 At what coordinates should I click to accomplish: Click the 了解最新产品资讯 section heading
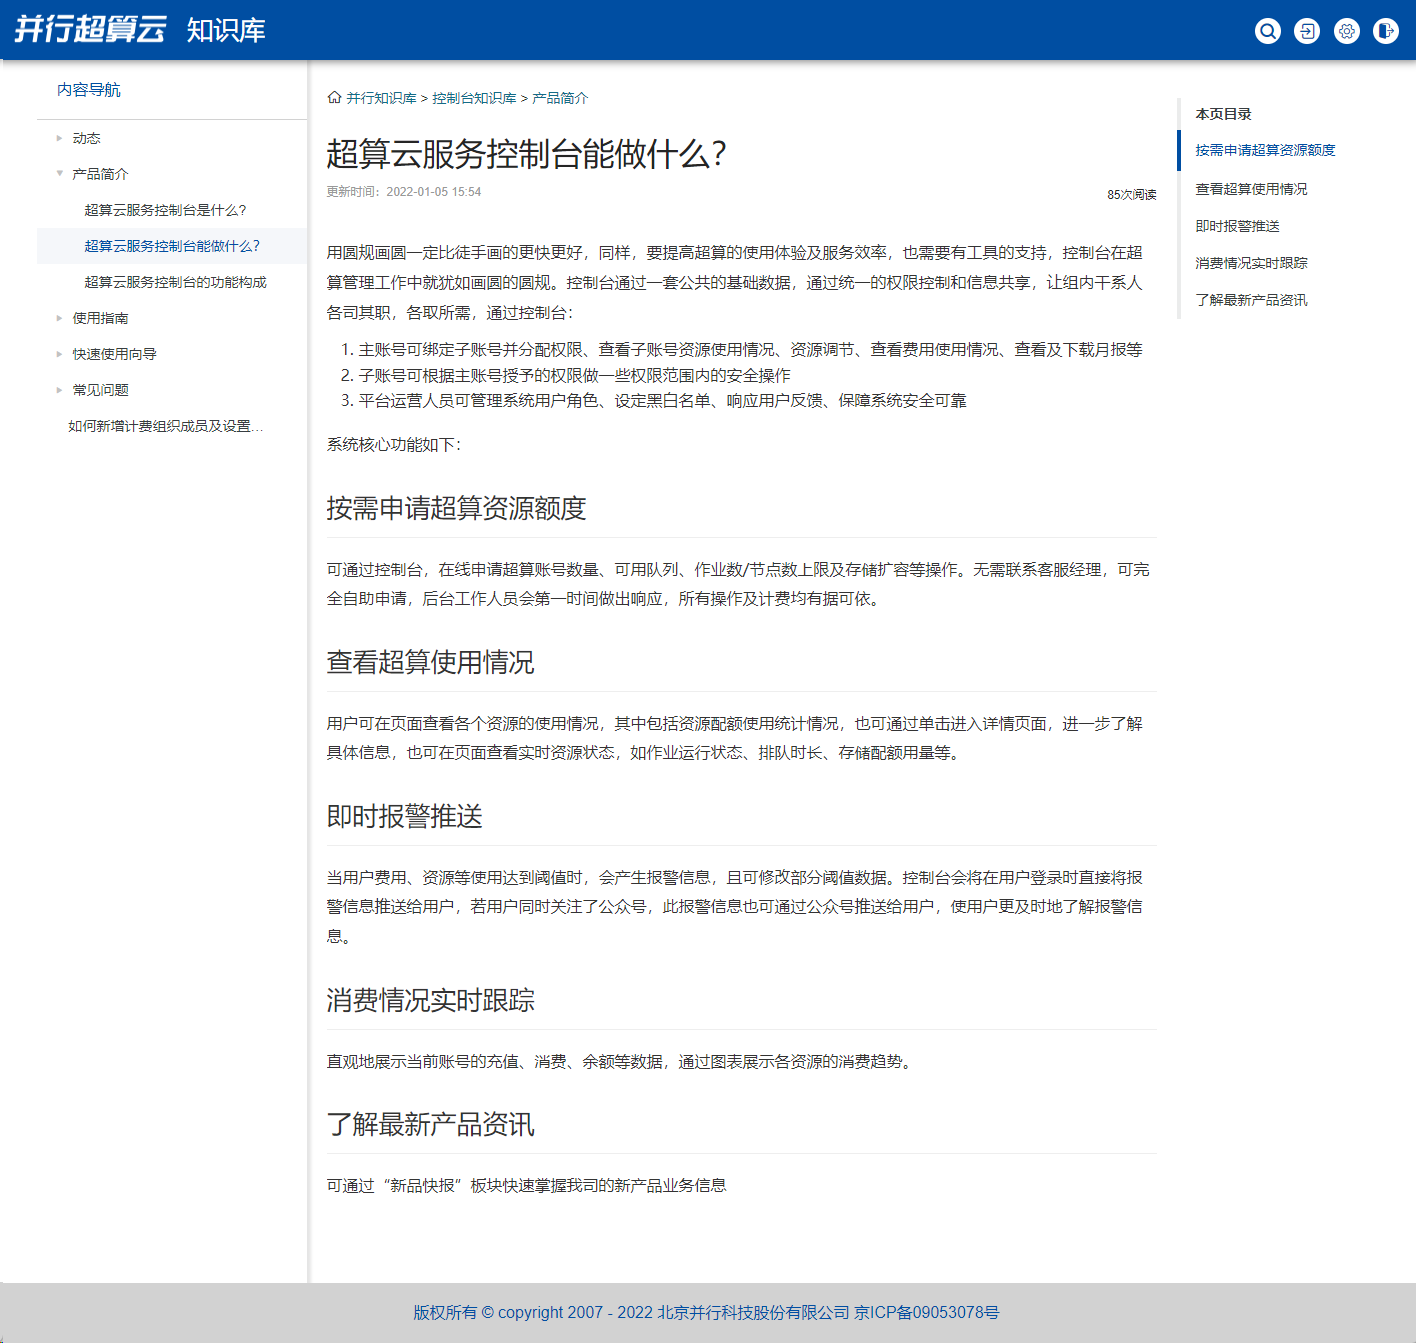point(430,1124)
